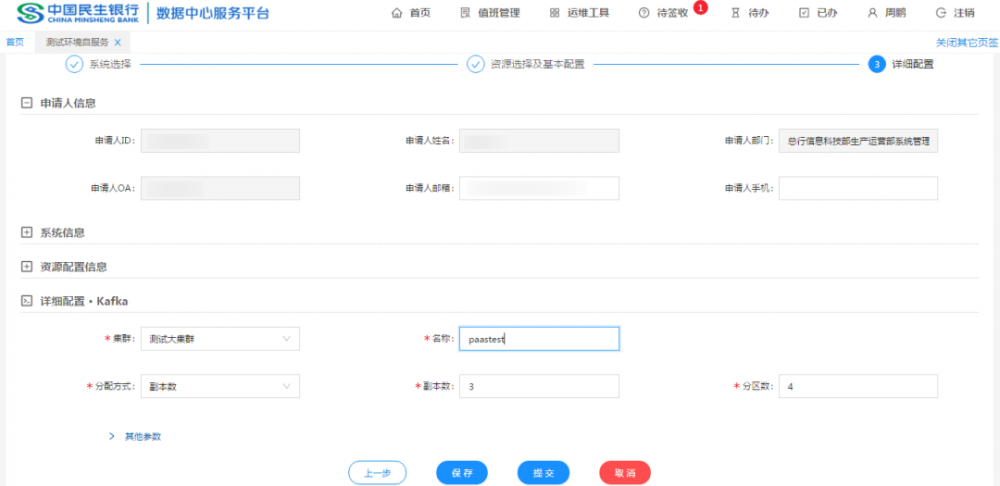The height and width of the screenshot is (486, 1000).
Task: Click the 详细配置 • Kafka heading
Action: pos(84,301)
